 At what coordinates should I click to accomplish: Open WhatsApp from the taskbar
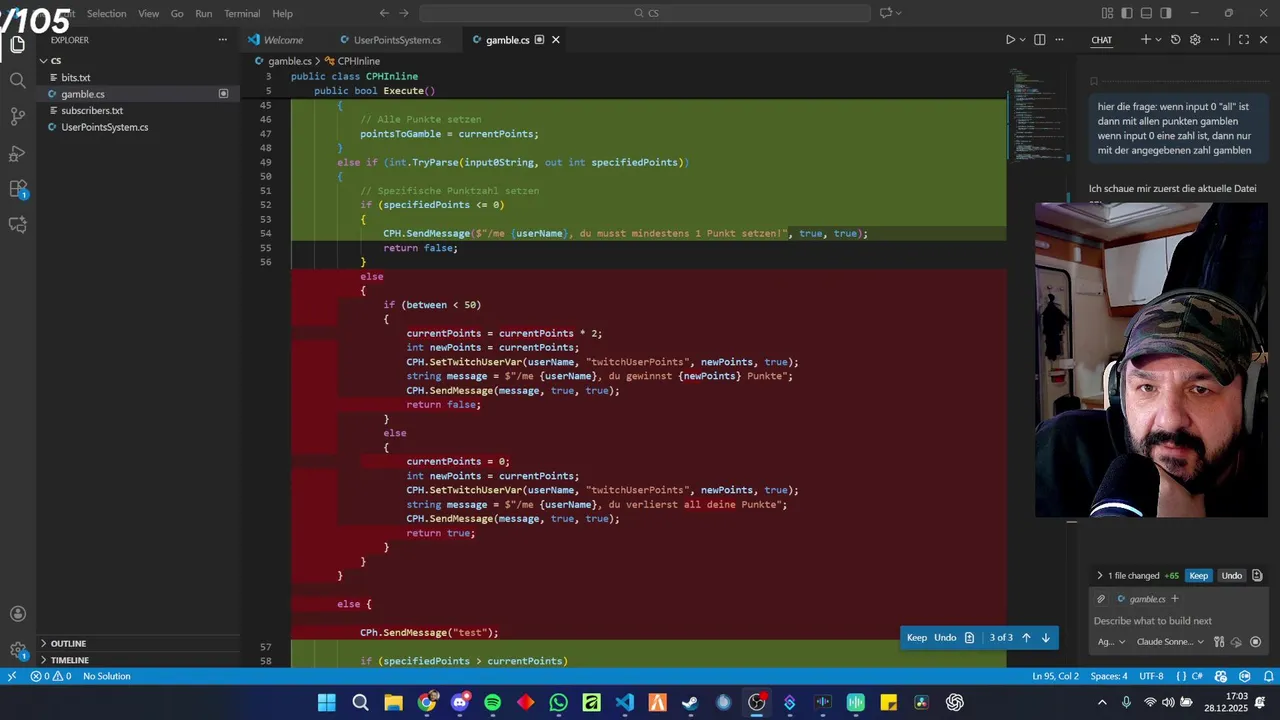(x=558, y=702)
